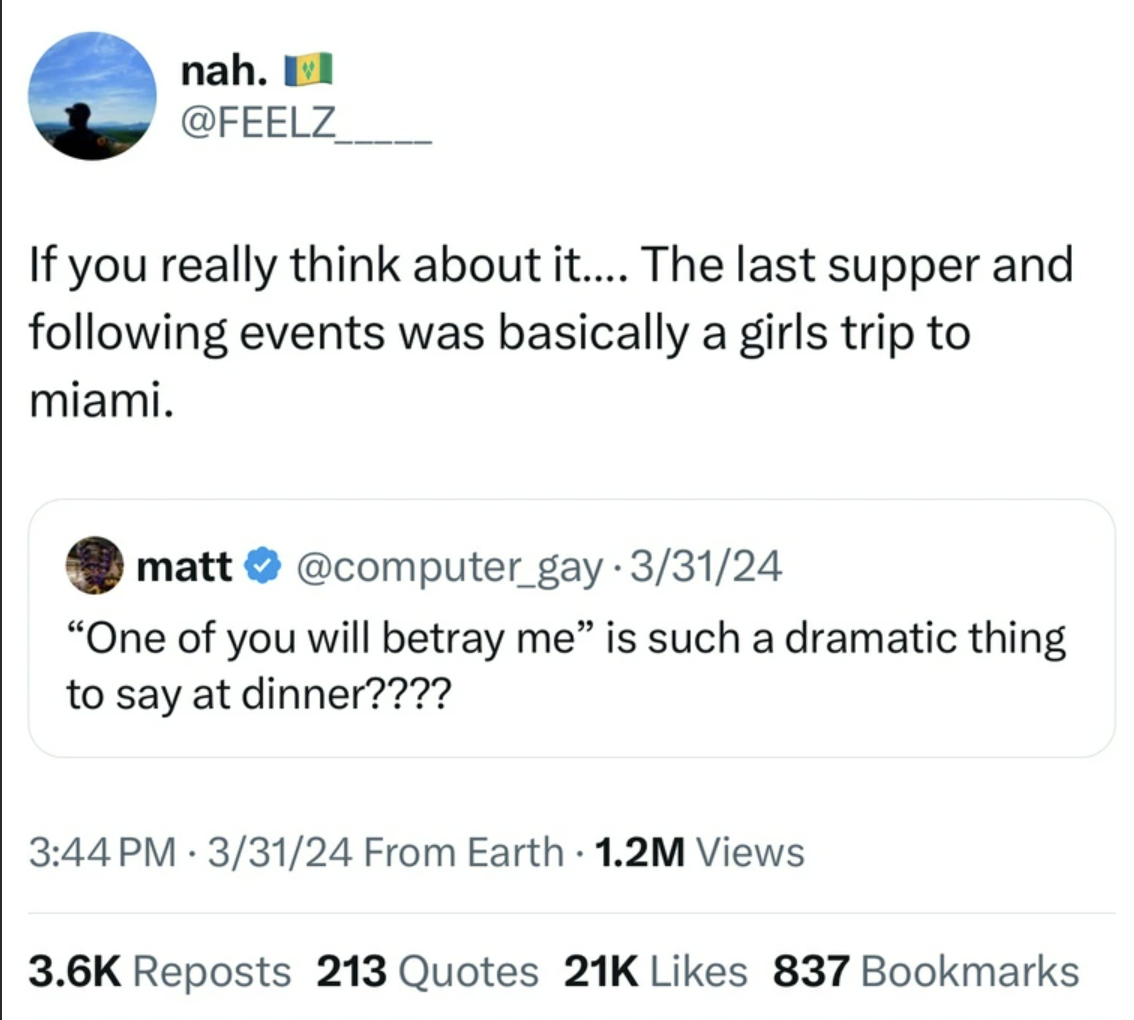Open the @computer_gay handle
Viewport: 1134px width, 1020px height.
[447, 567]
